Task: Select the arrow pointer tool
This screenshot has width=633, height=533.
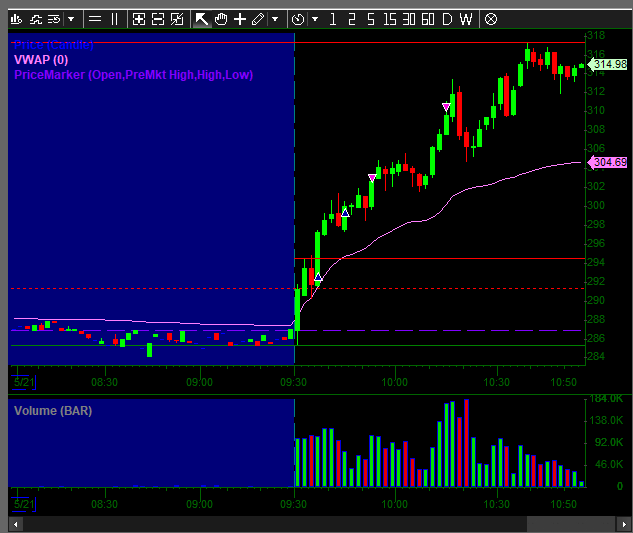Action: (x=201, y=19)
